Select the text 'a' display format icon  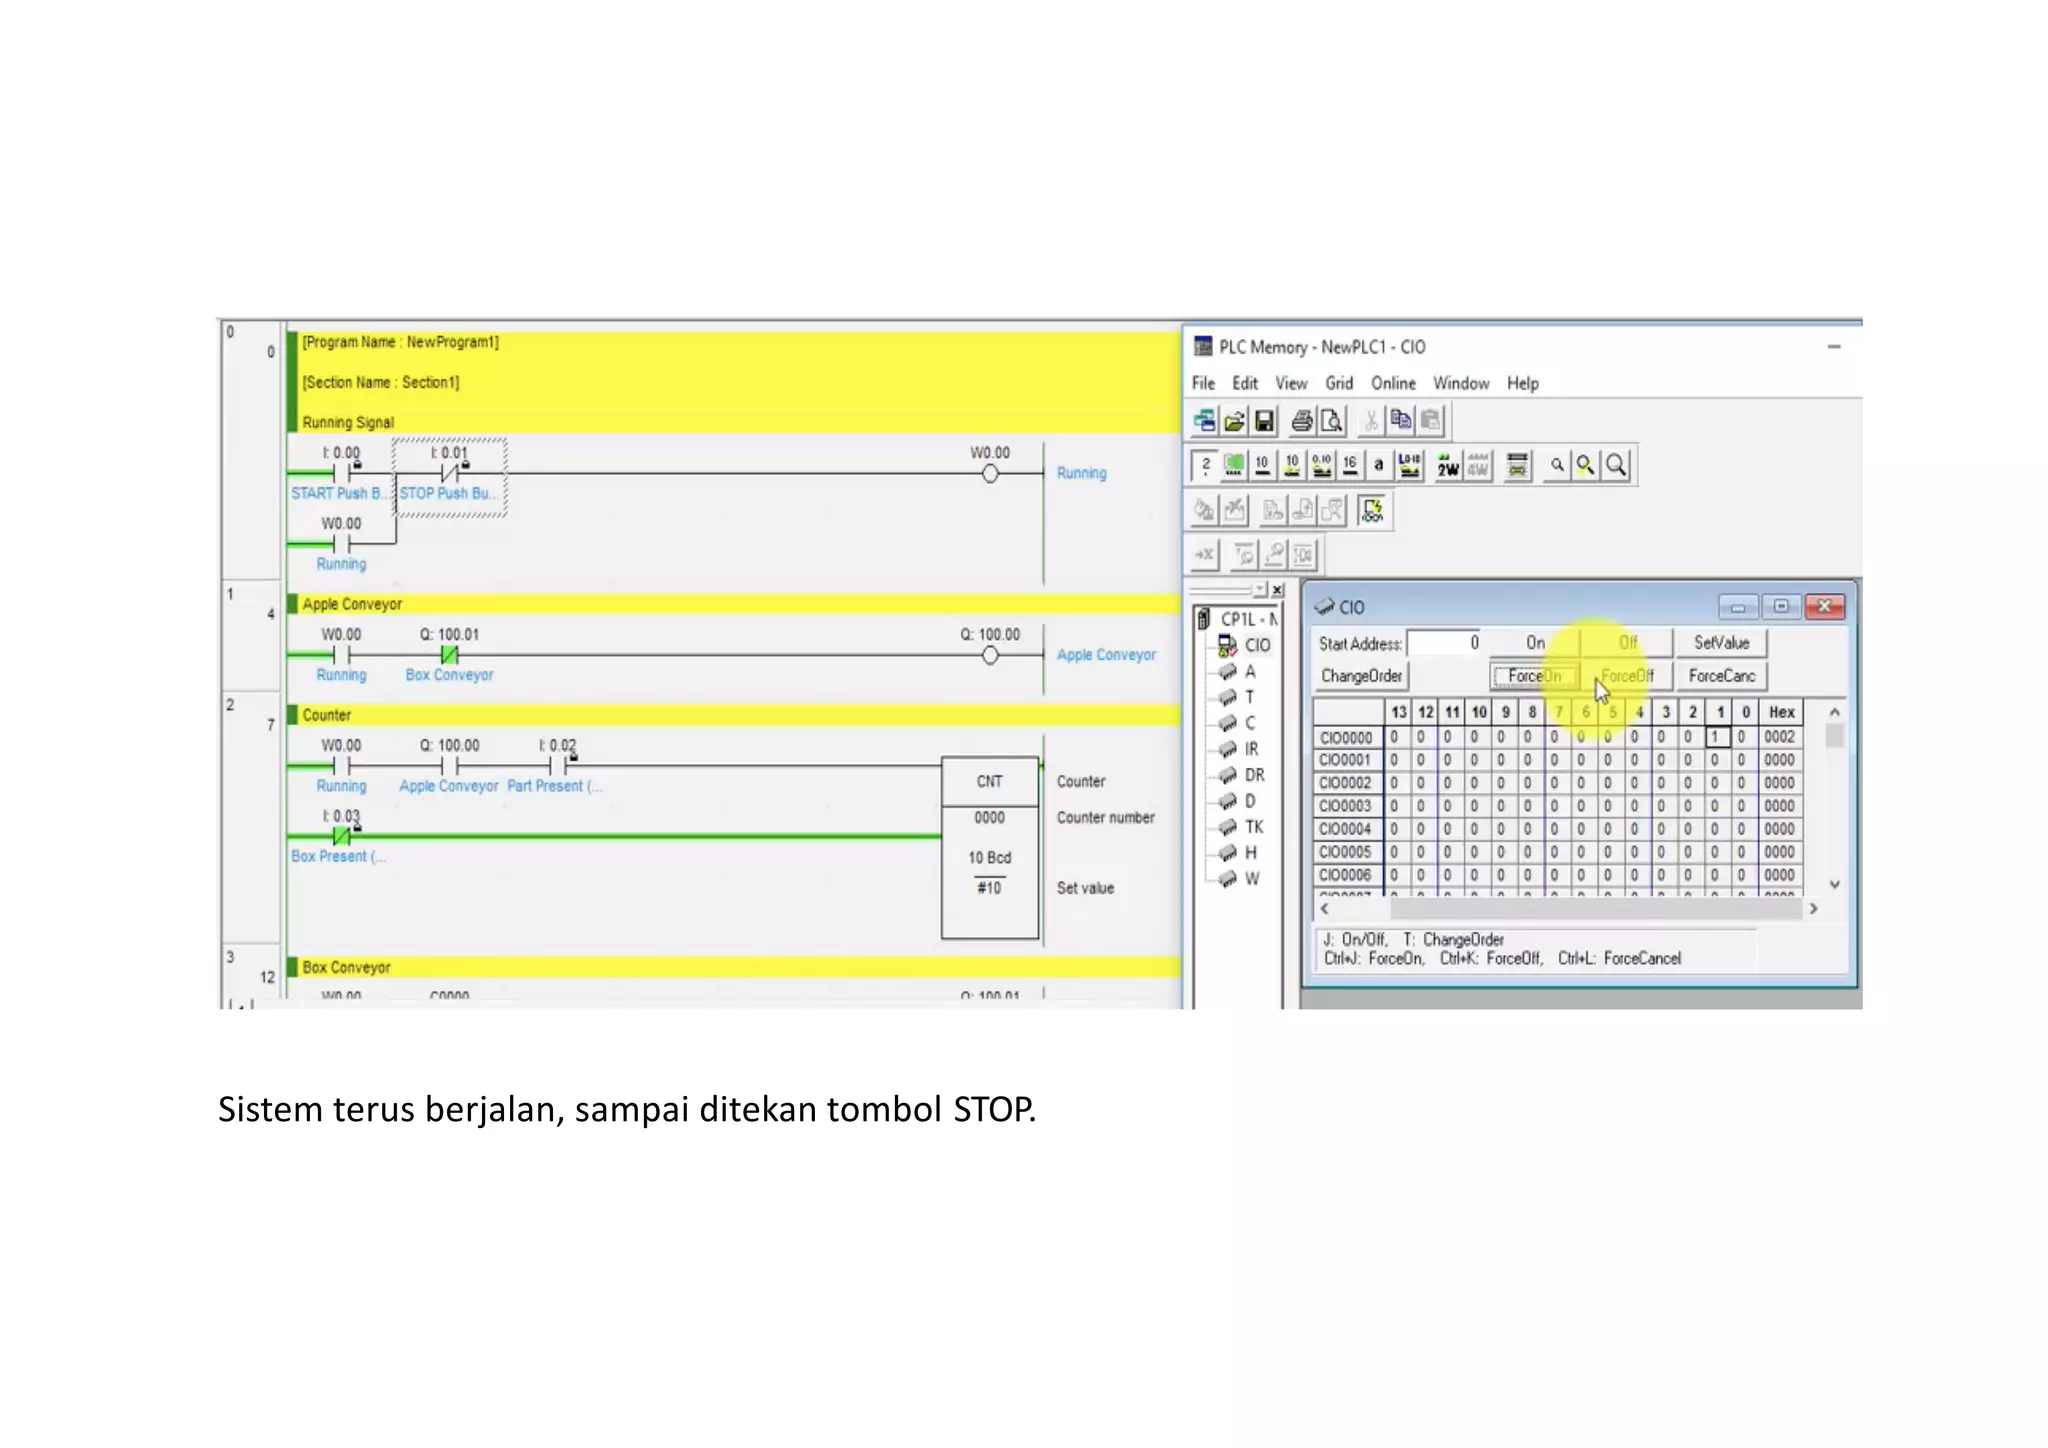(x=1379, y=466)
